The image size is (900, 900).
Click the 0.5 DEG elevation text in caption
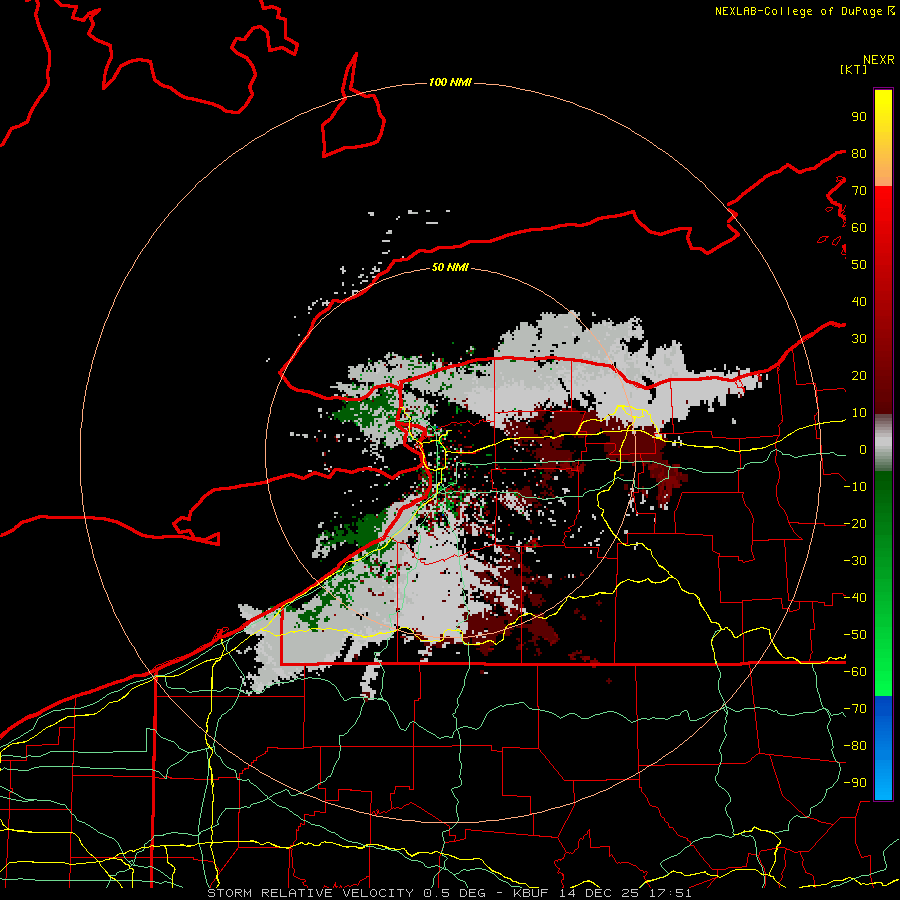455,893
